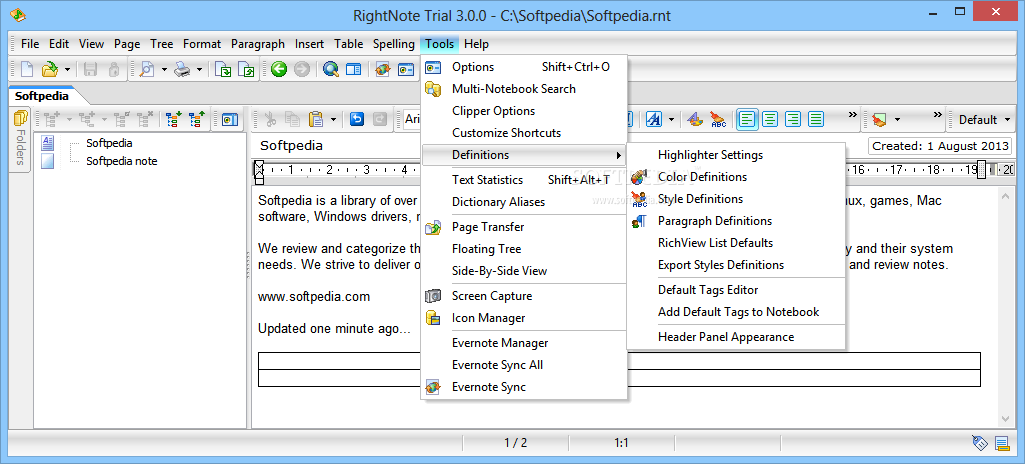Open the dropdown arrow next to Open notebook

(67, 69)
